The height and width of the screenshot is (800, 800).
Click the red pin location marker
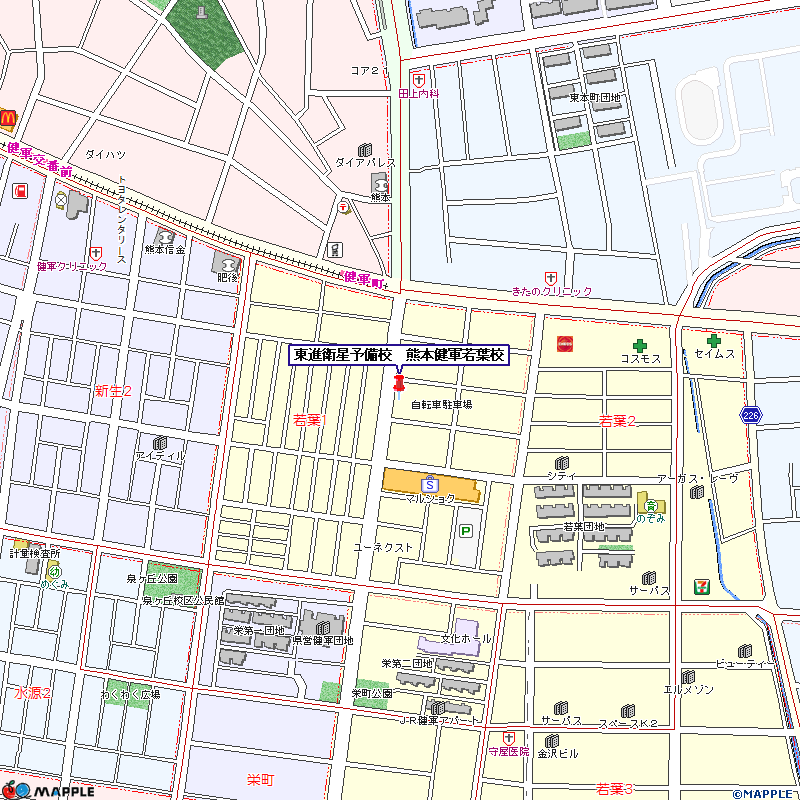tap(400, 384)
